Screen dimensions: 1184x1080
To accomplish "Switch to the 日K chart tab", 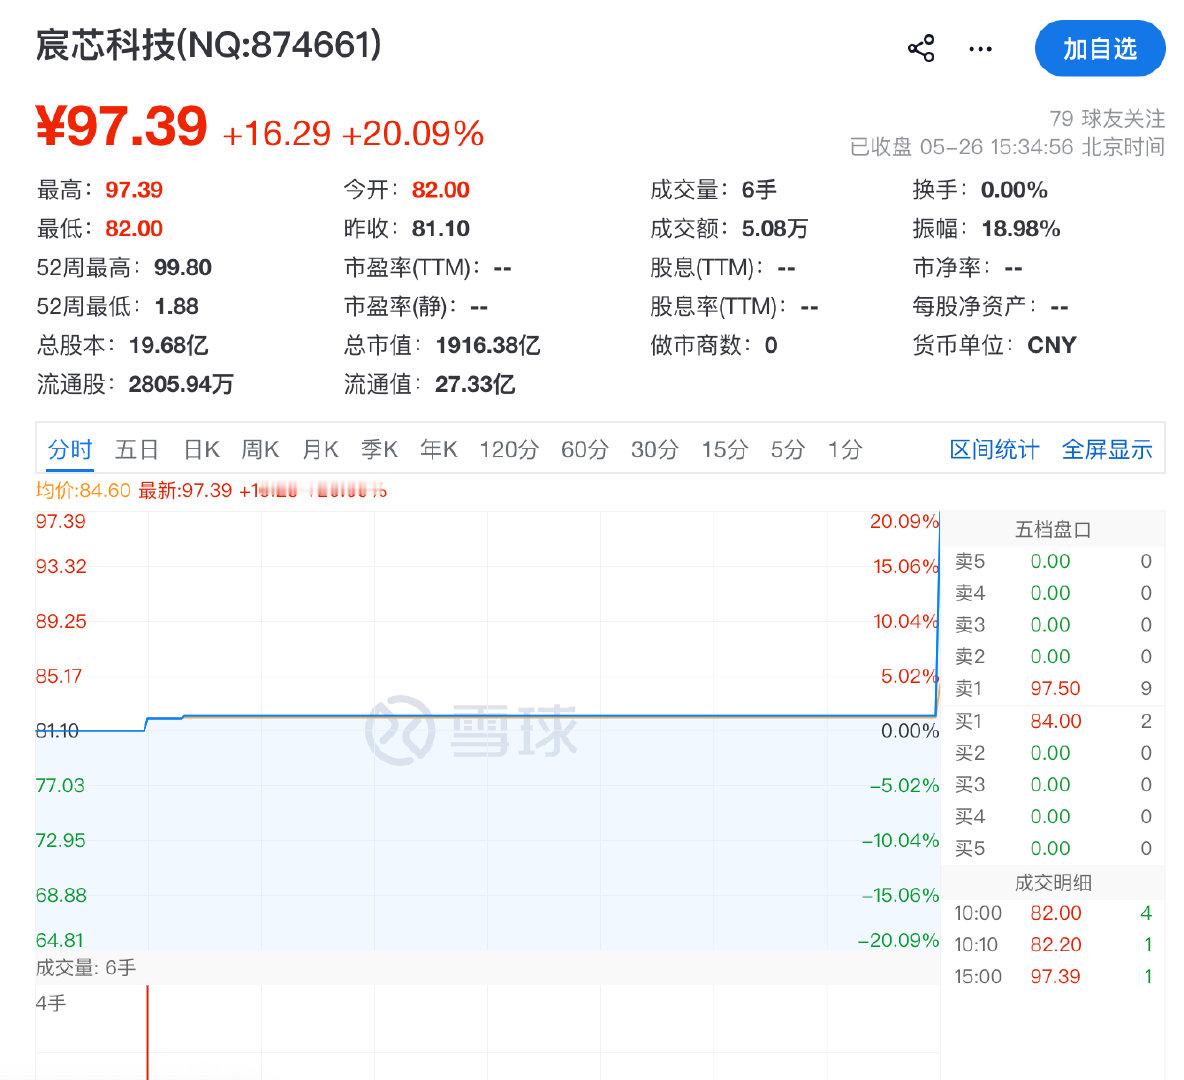I will tap(202, 449).
